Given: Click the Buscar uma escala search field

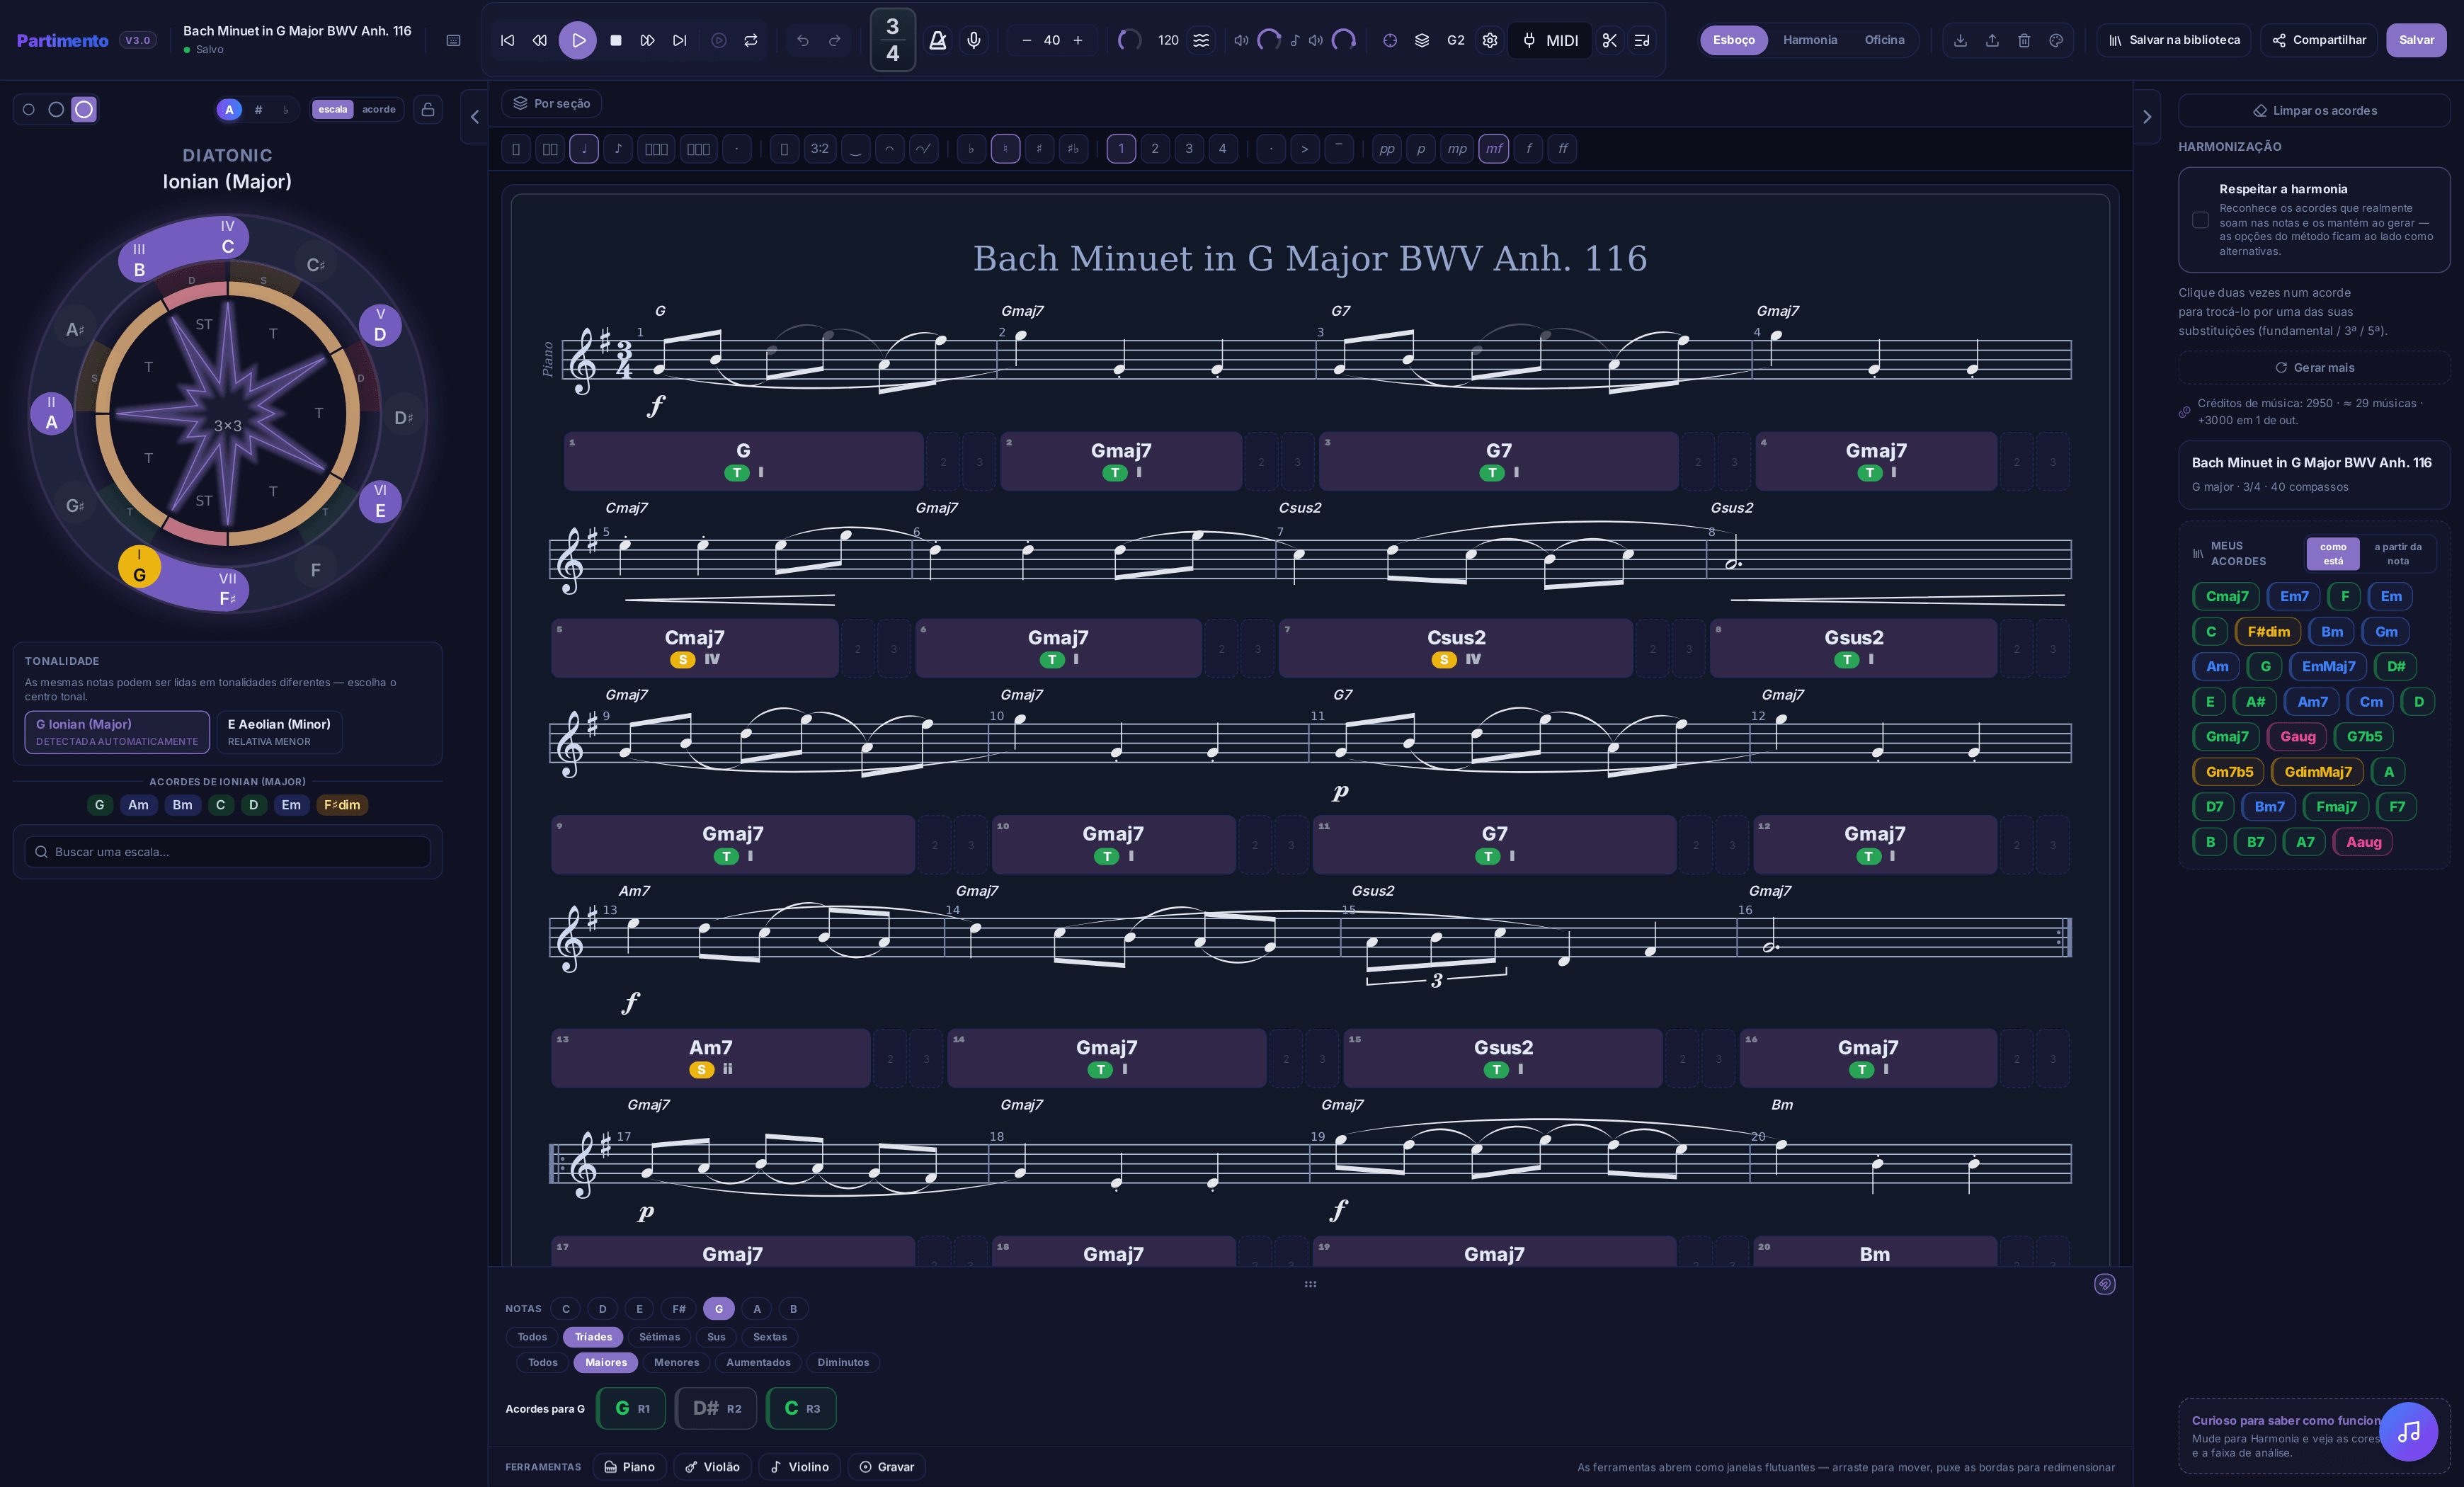Looking at the screenshot, I should (x=228, y=851).
